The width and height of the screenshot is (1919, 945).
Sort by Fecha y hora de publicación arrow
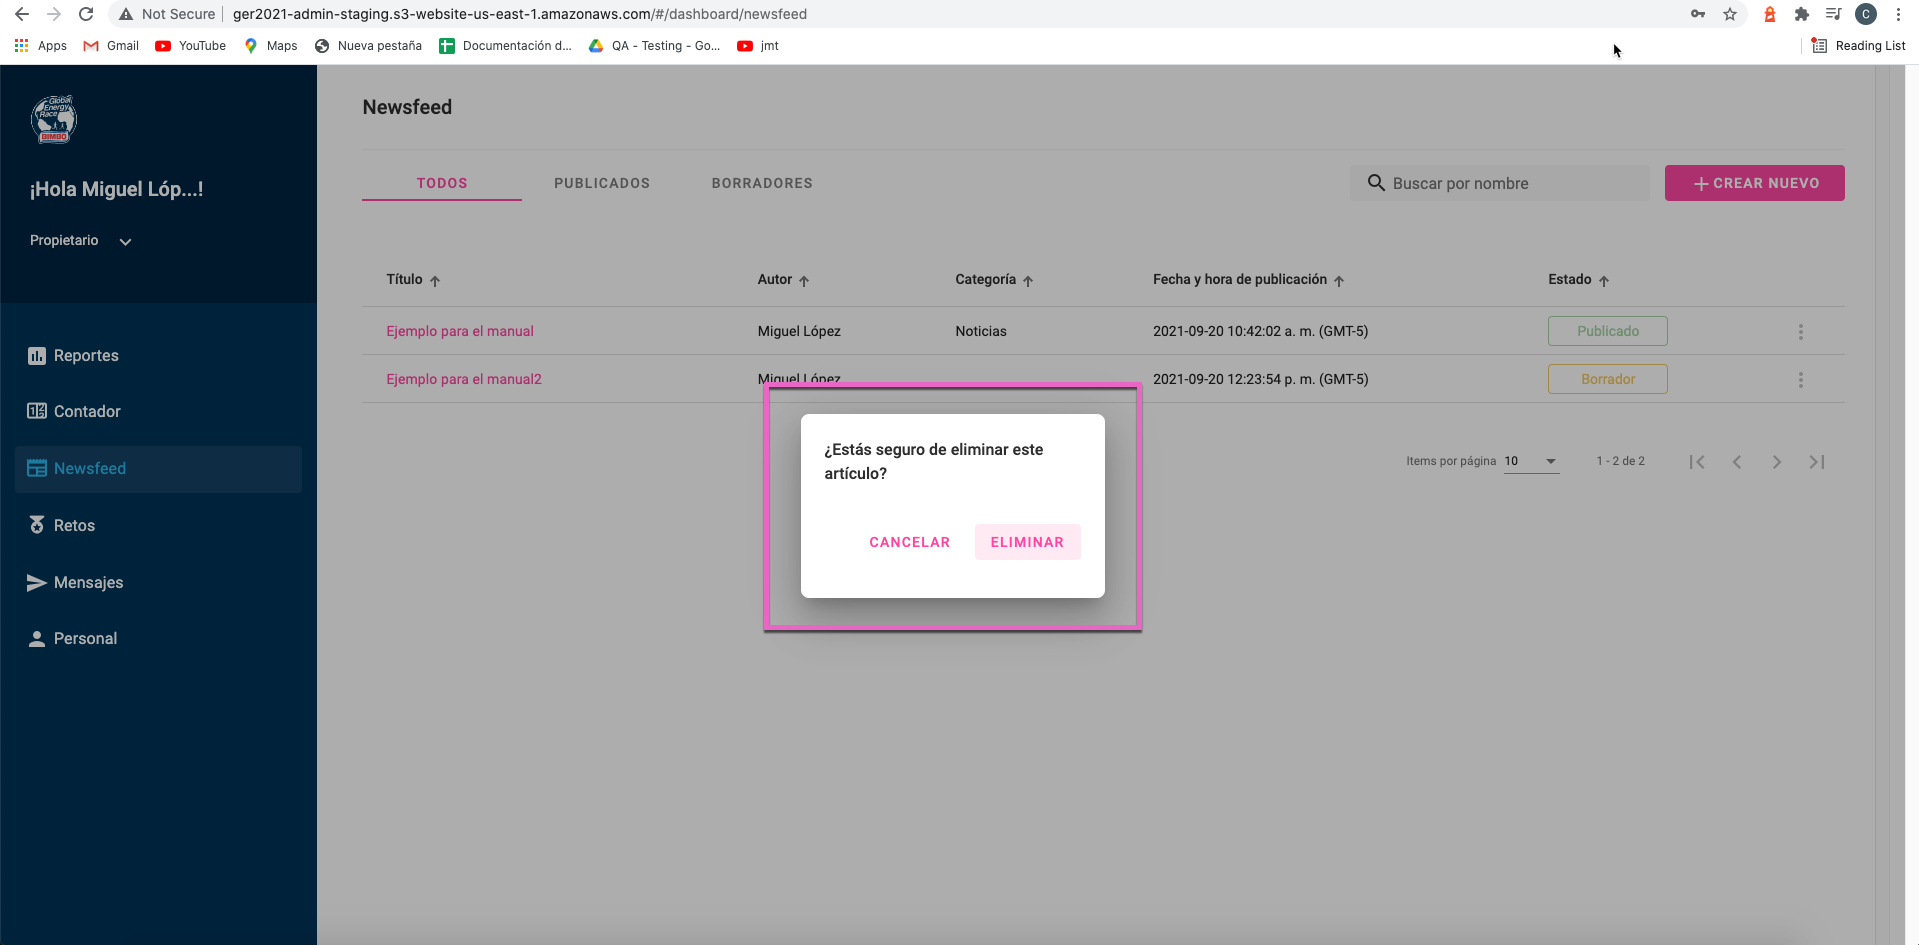pyautogui.click(x=1339, y=281)
